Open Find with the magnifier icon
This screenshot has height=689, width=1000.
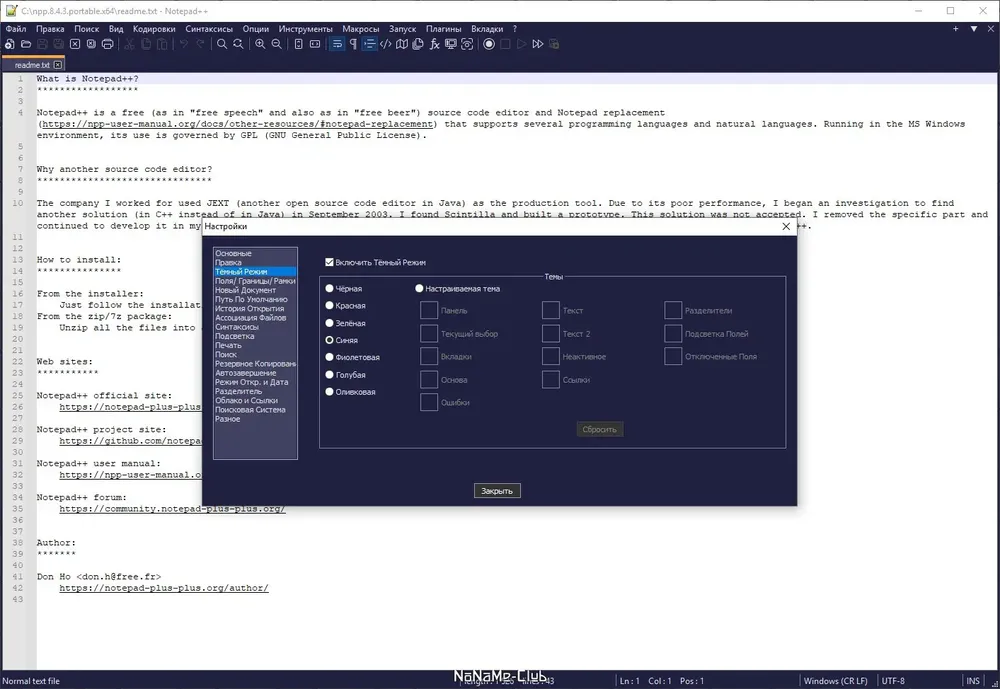click(x=221, y=44)
